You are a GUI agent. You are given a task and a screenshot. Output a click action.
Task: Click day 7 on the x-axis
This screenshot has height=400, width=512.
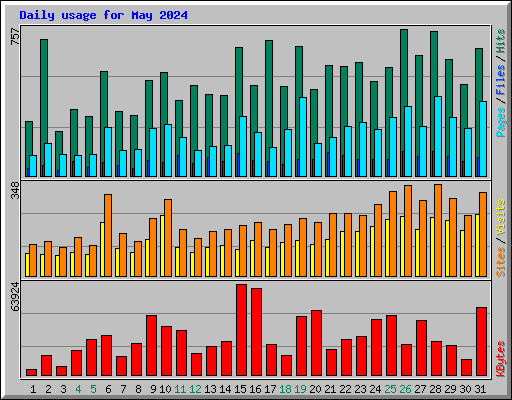123,389
